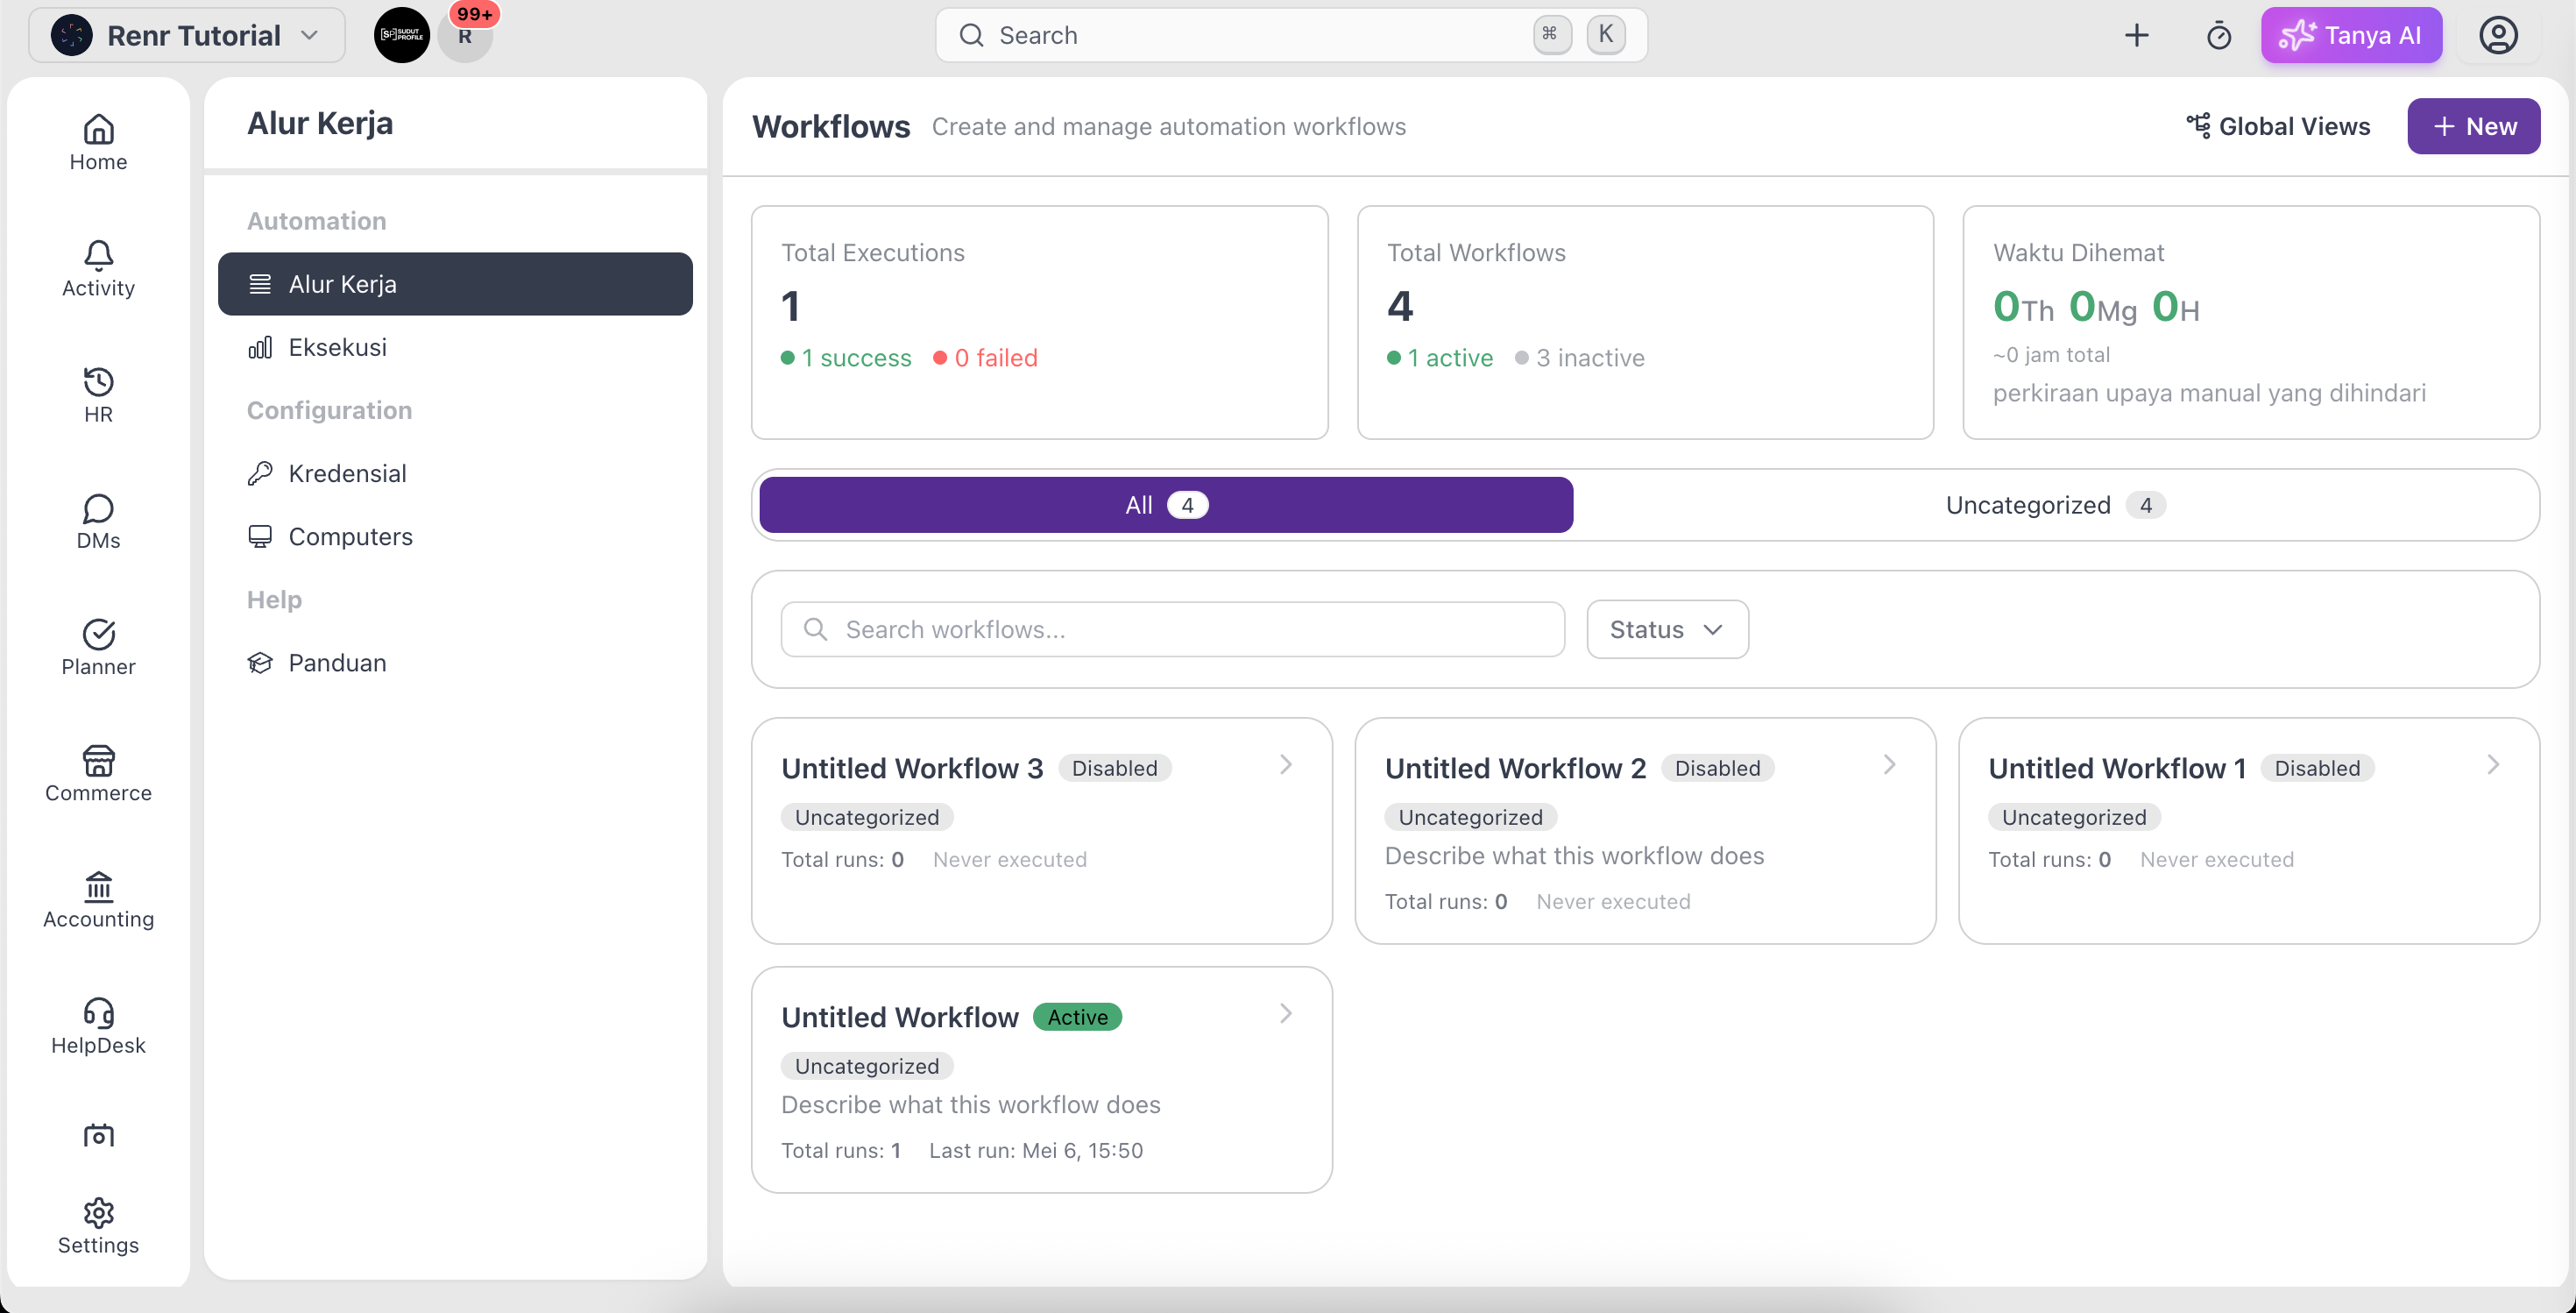Open the active Untitled Workflow chevron

[x=1286, y=1014]
